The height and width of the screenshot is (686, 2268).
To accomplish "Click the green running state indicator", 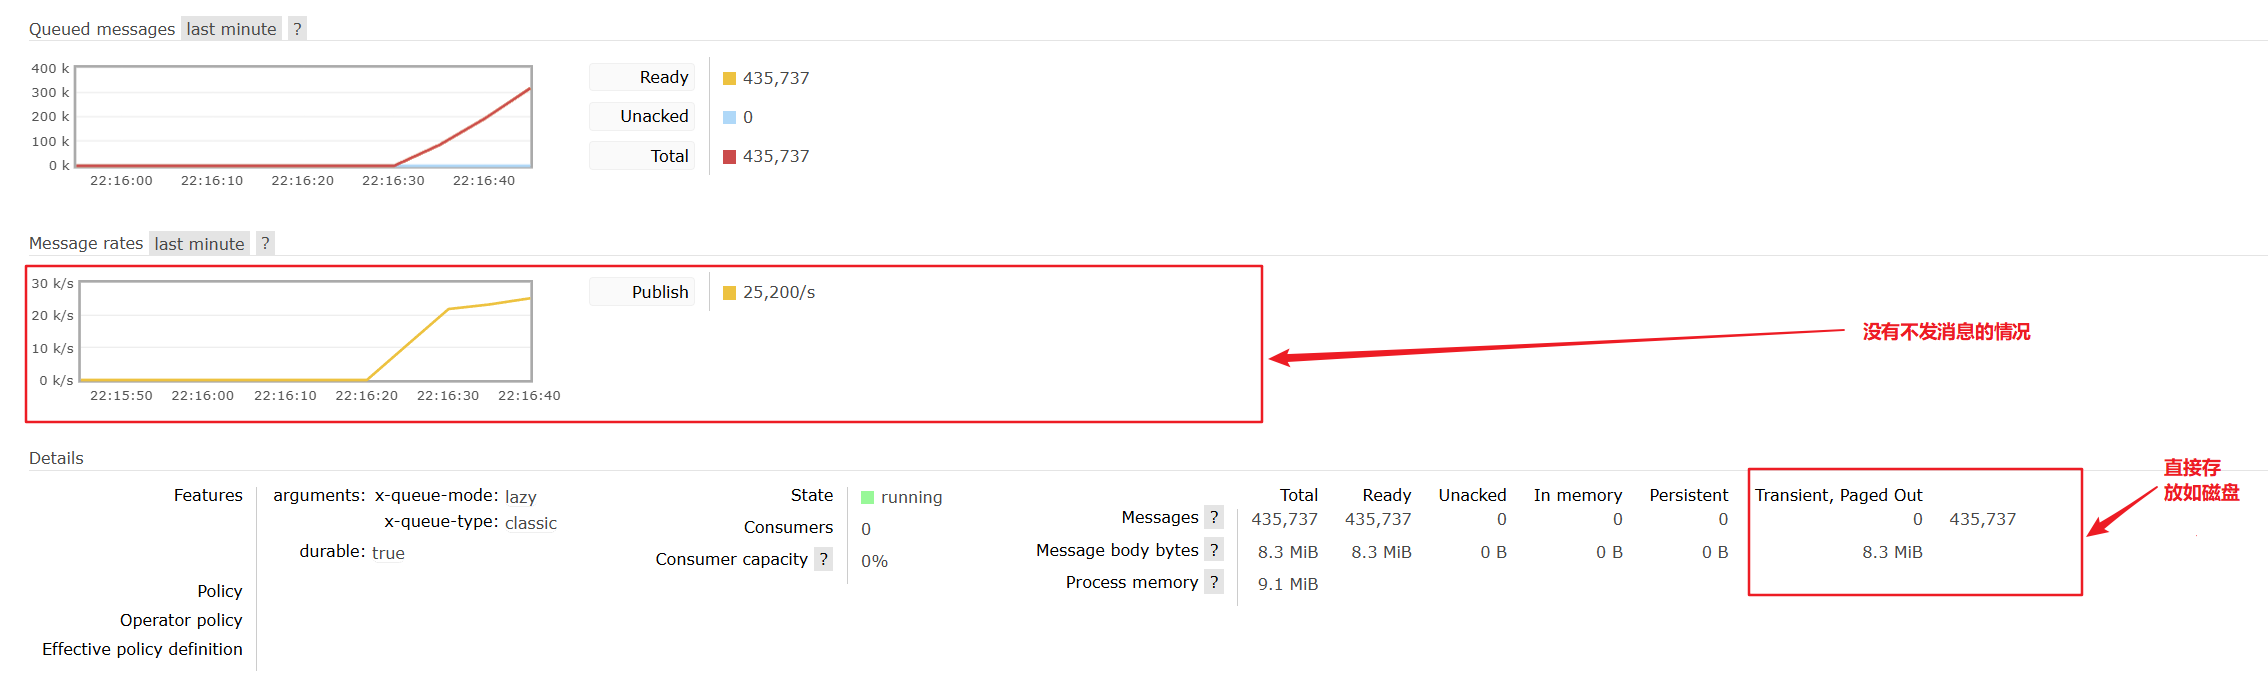I will click(x=867, y=497).
